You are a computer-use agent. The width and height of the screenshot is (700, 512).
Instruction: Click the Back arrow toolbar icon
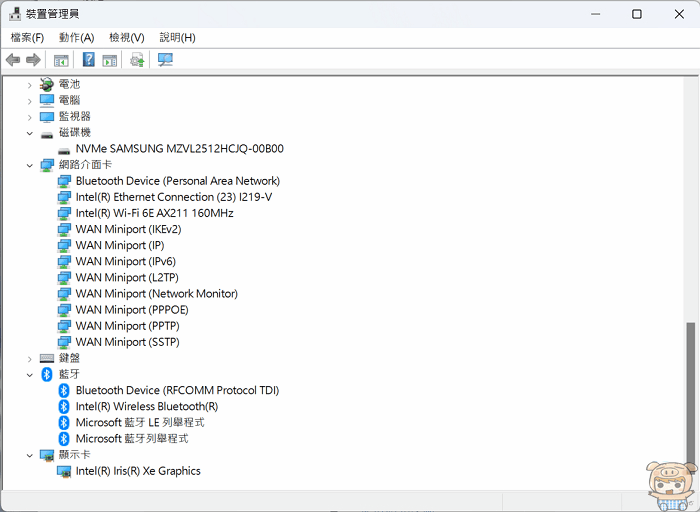tap(13, 59)
